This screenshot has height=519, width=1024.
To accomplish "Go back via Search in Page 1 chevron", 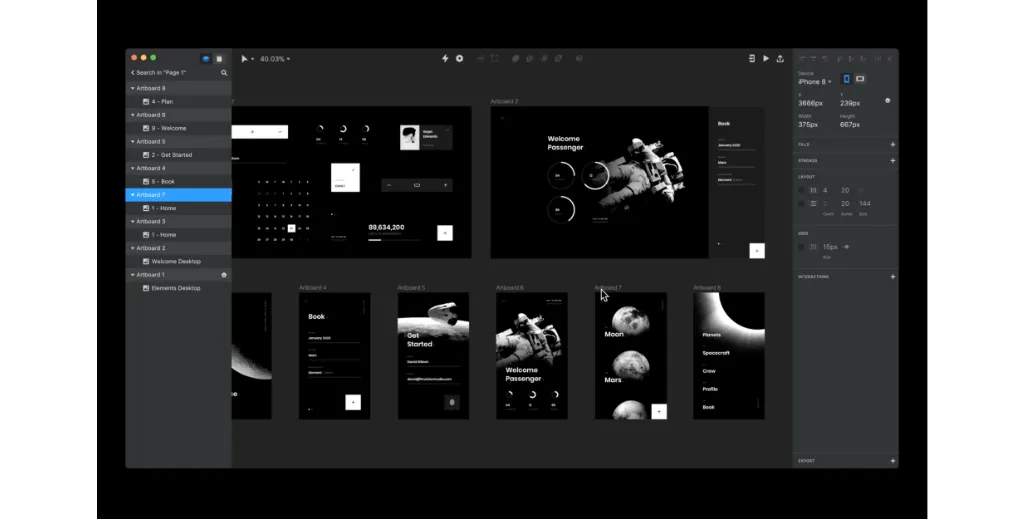I will (133, 73).
